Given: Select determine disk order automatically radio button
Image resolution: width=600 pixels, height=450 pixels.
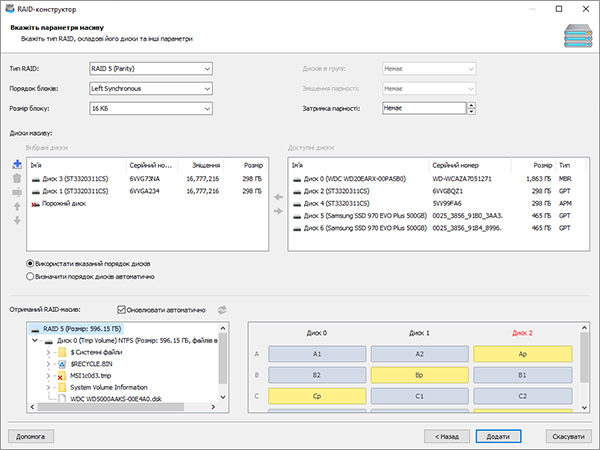Looking at the screenshot, I should (30, 276).
